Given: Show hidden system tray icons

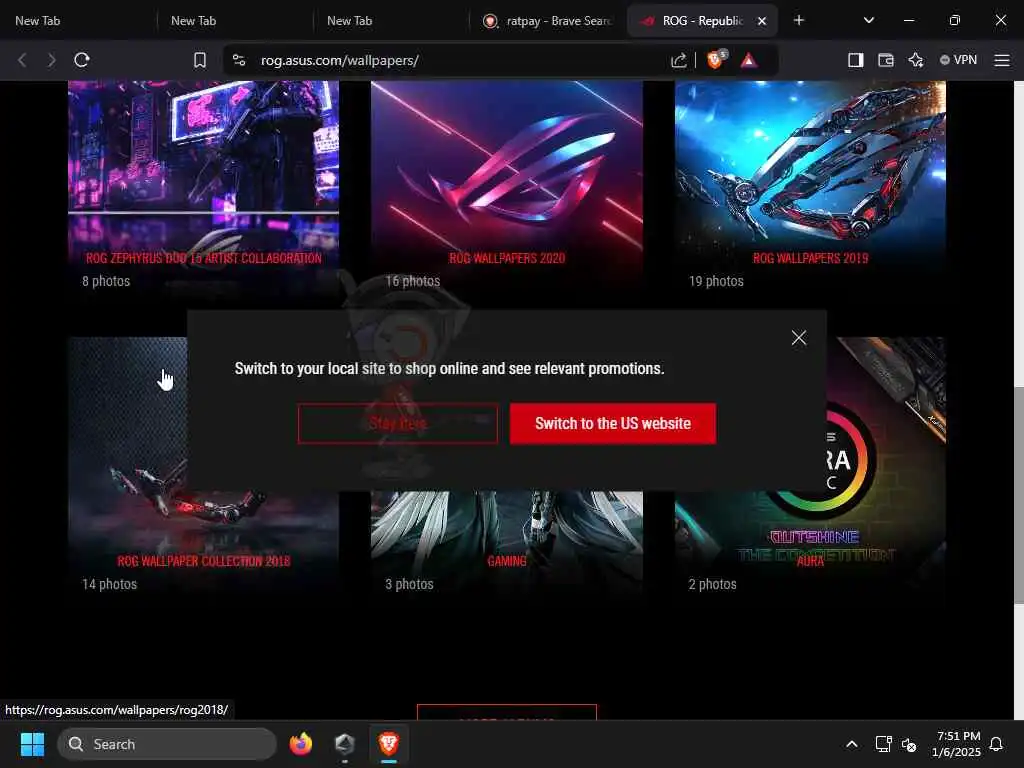Looking at the screenshot, I should [x=852, y=744].
